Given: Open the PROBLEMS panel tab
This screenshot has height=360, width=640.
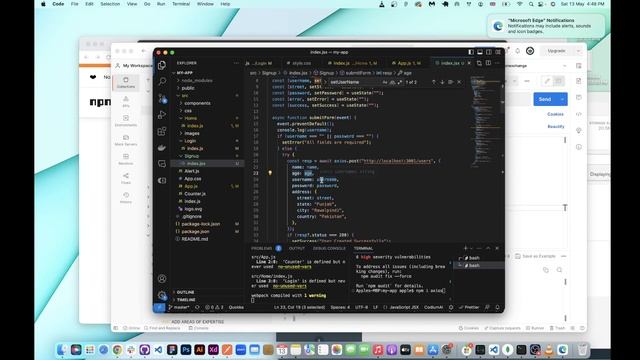Looking at the screenshot, I should pos(262,248).
